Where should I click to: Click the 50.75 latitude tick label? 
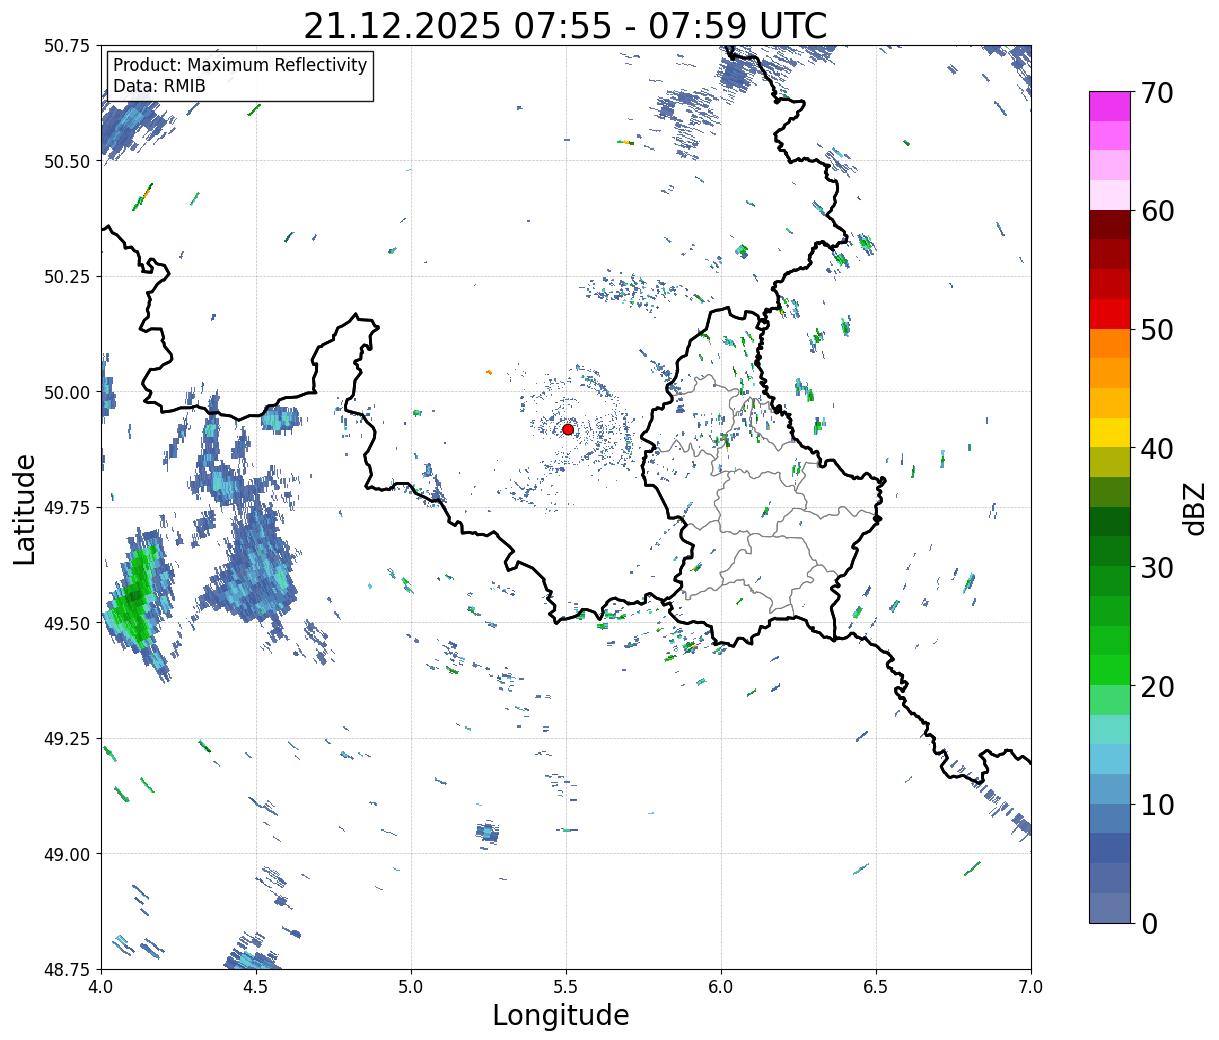67,46
